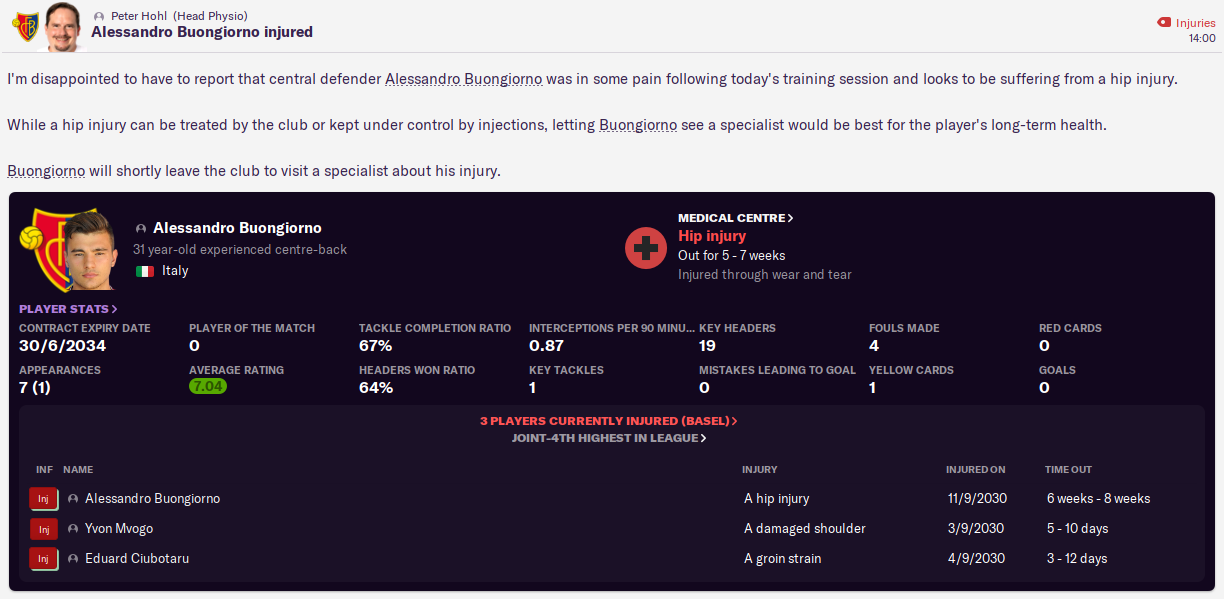Open the Medical Centre section
The height and width of the screenshot is (599, 1224).
[735, 218]
